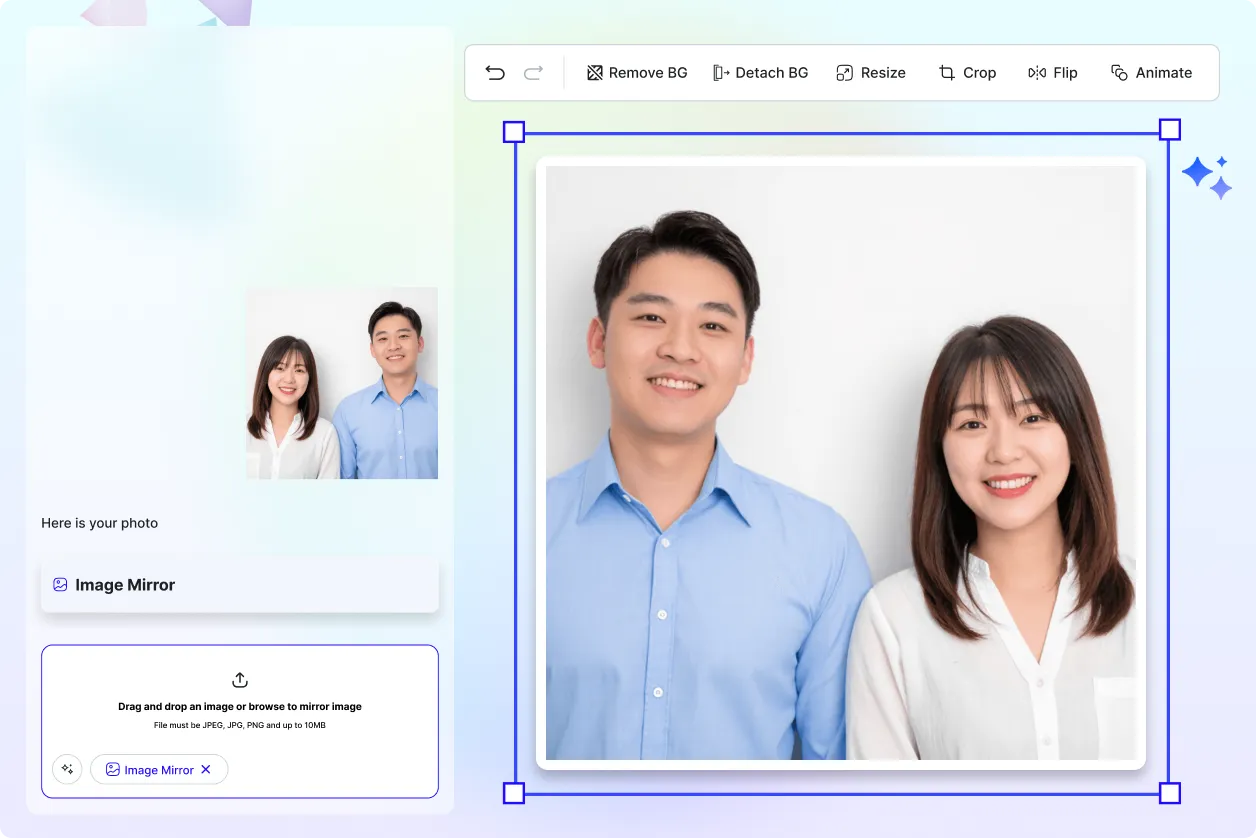
Task: Activate the Crop tool
Action: [967, 73]
